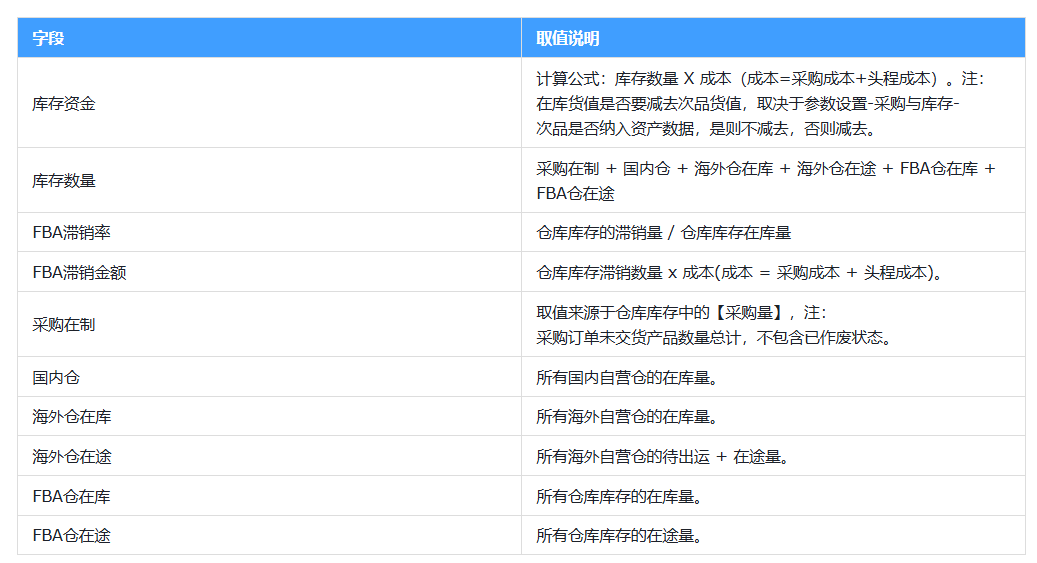
Task: Click 所有海外自营仓的待出运 + 在途量 text
Action: 662,456
